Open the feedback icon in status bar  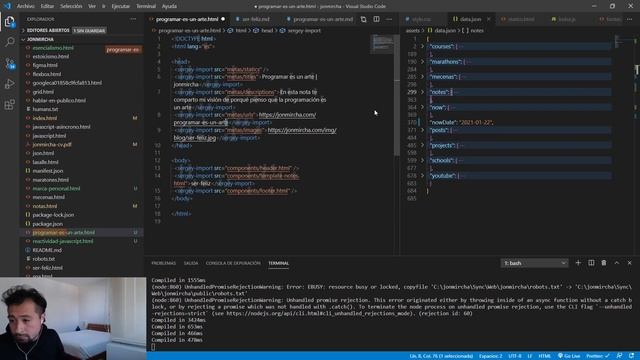[620, 356]
